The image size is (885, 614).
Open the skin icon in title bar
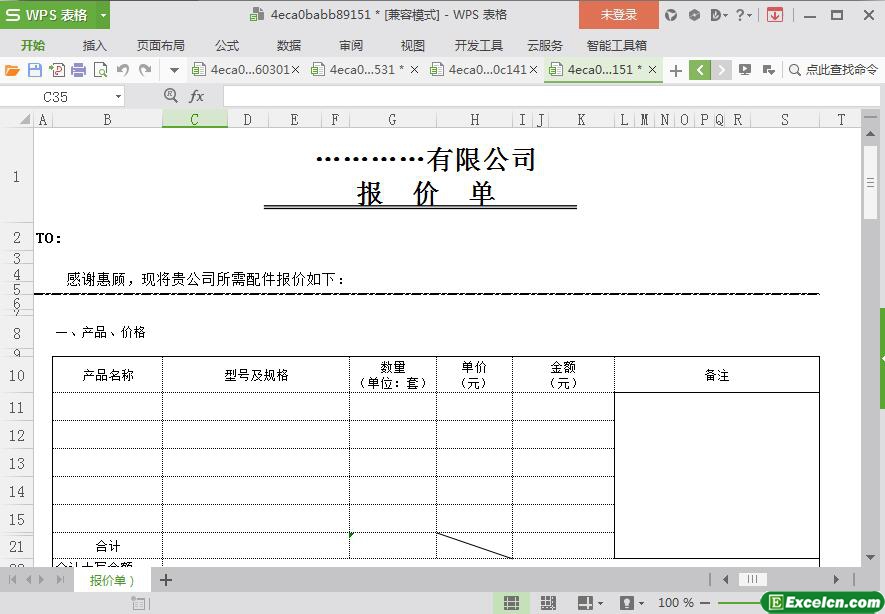671,15
